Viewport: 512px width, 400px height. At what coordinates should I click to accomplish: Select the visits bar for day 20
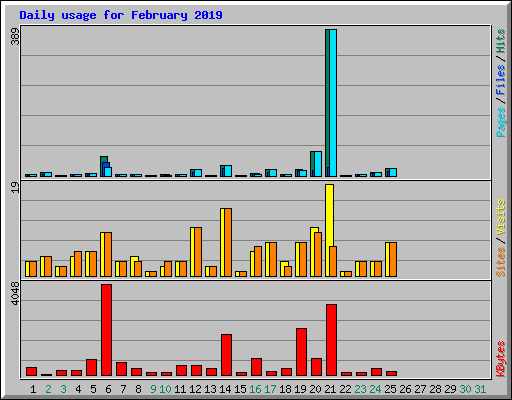312,252
